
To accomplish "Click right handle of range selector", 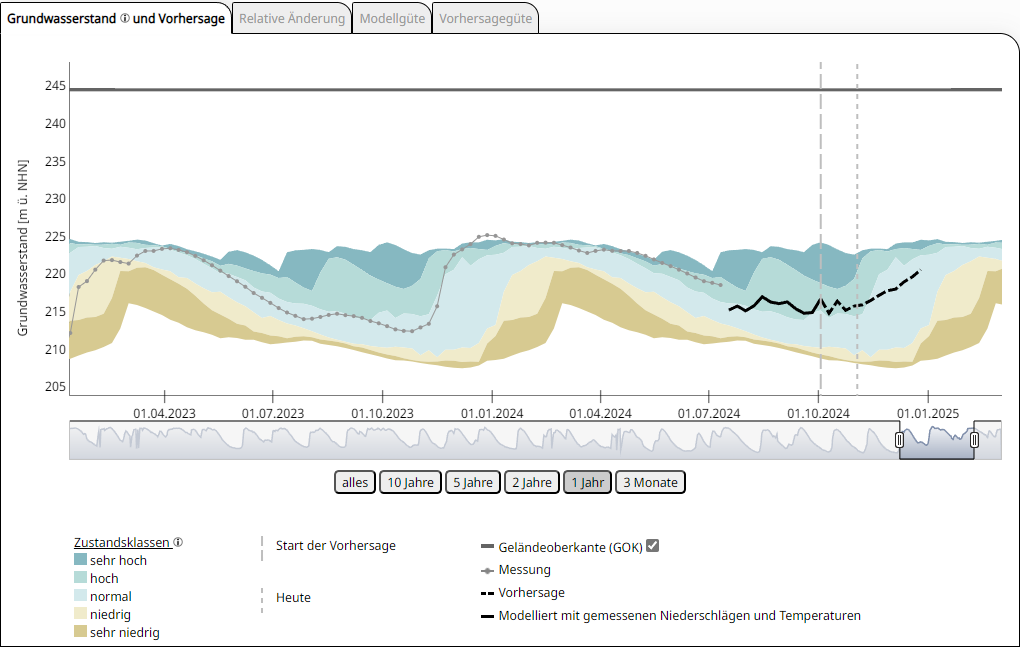I will coord(974,440).
